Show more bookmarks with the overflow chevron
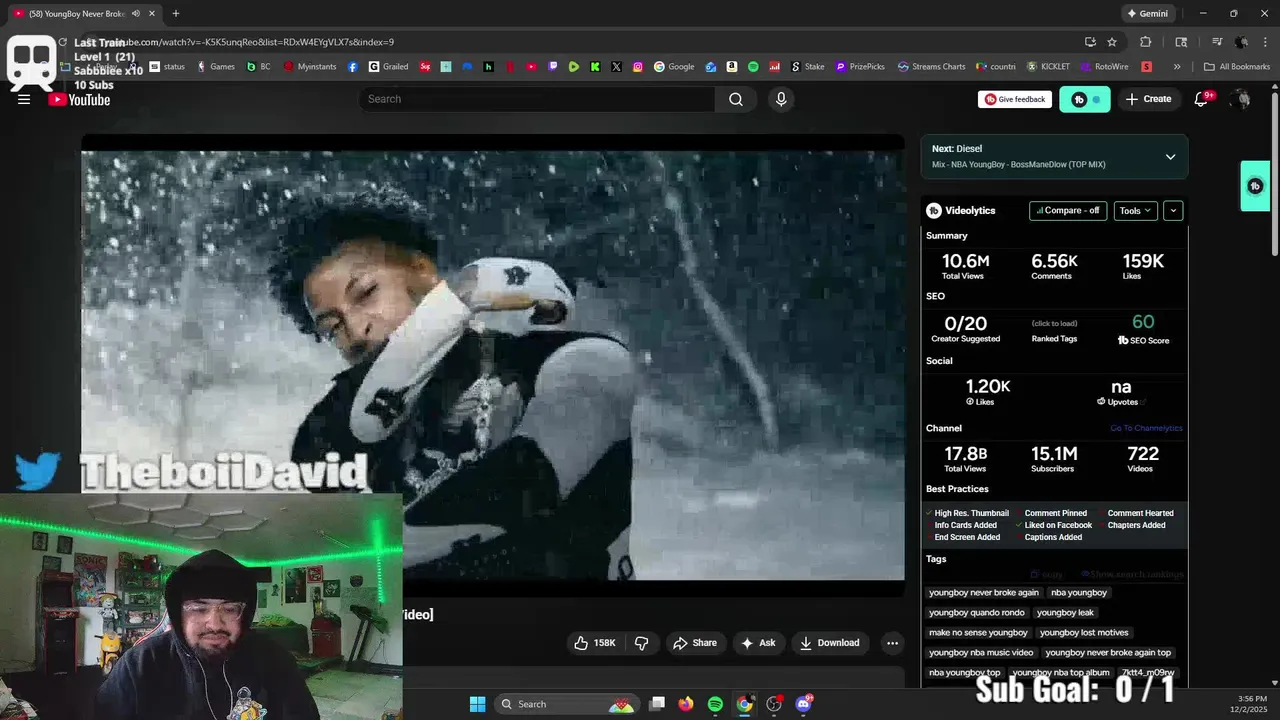 1177,67
